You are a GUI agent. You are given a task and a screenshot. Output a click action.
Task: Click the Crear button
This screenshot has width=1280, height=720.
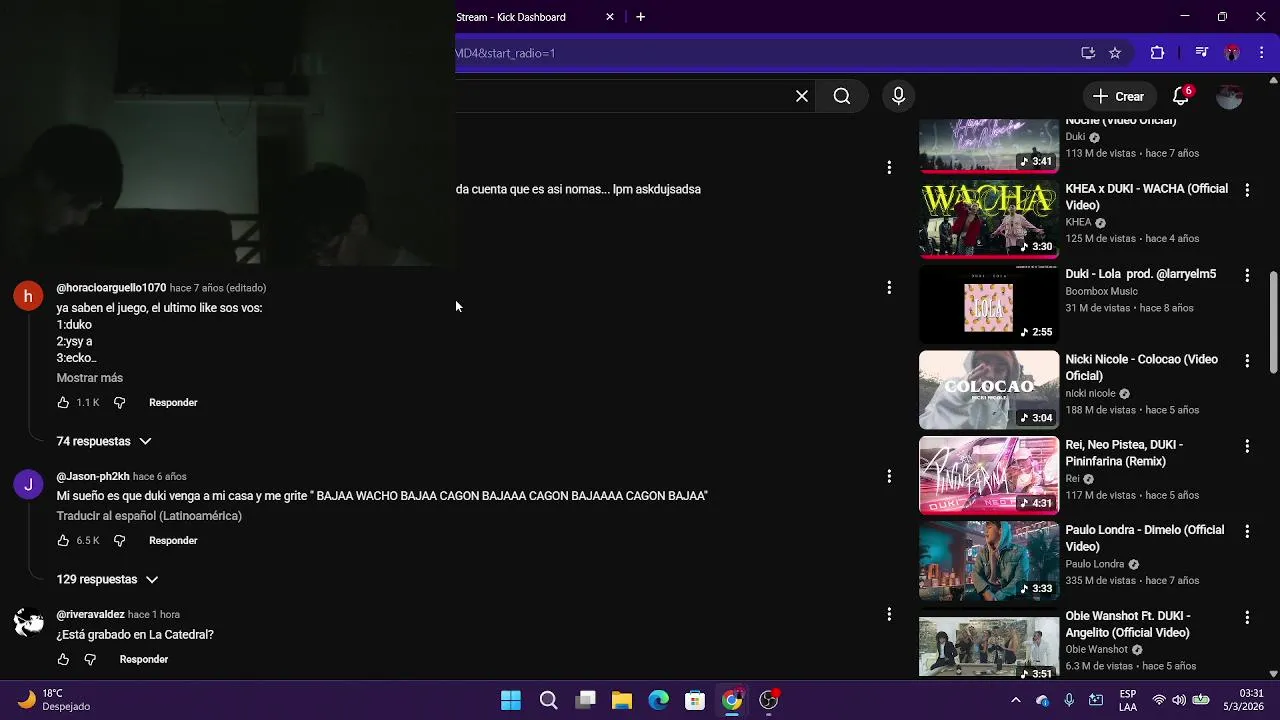coord(1118,96)
